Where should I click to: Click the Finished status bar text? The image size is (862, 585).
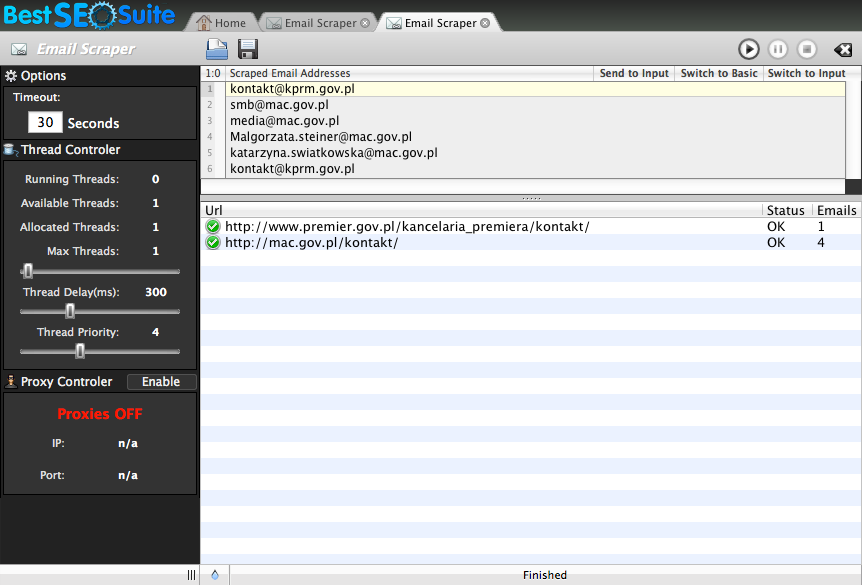click(545, 575)
